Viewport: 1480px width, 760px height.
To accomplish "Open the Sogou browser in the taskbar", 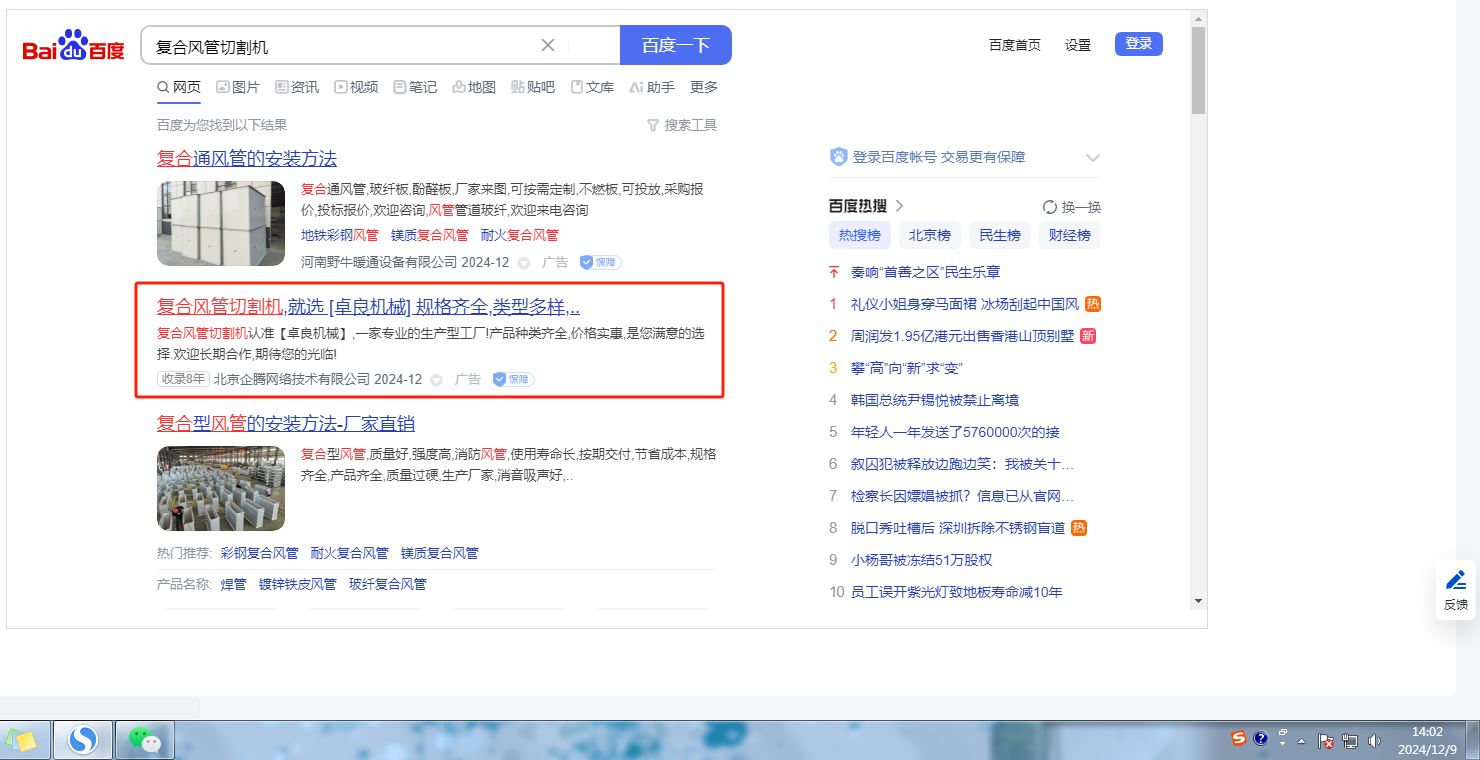I will point(83,740).
